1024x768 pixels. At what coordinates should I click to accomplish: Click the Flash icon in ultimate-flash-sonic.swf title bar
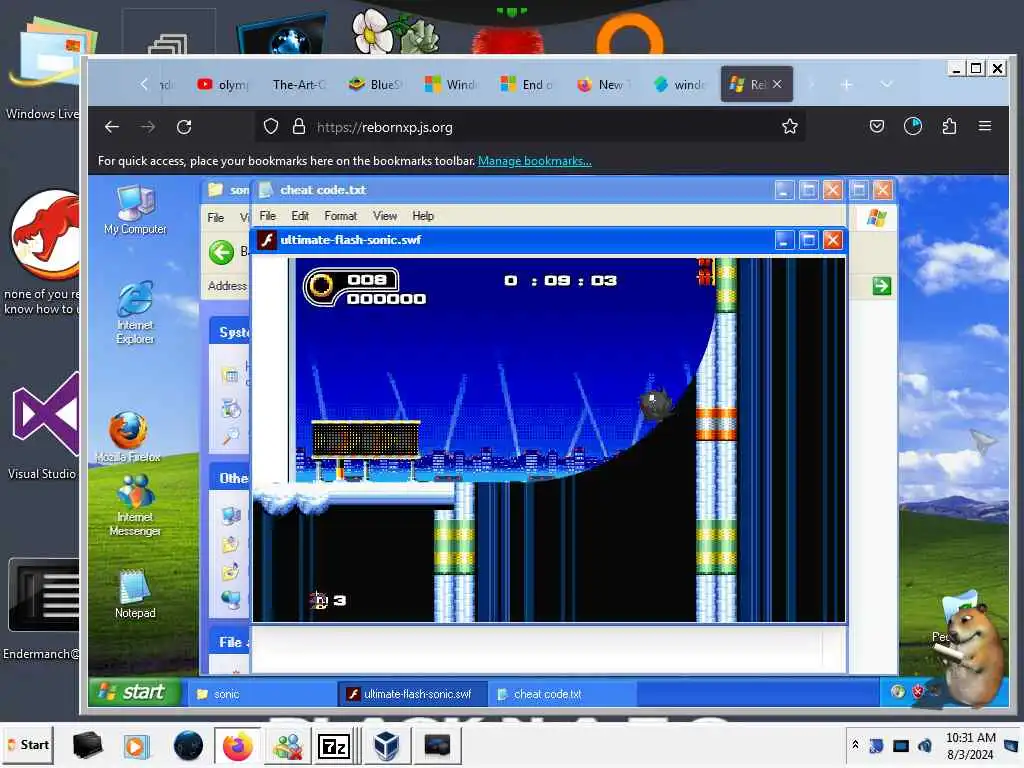266,240
